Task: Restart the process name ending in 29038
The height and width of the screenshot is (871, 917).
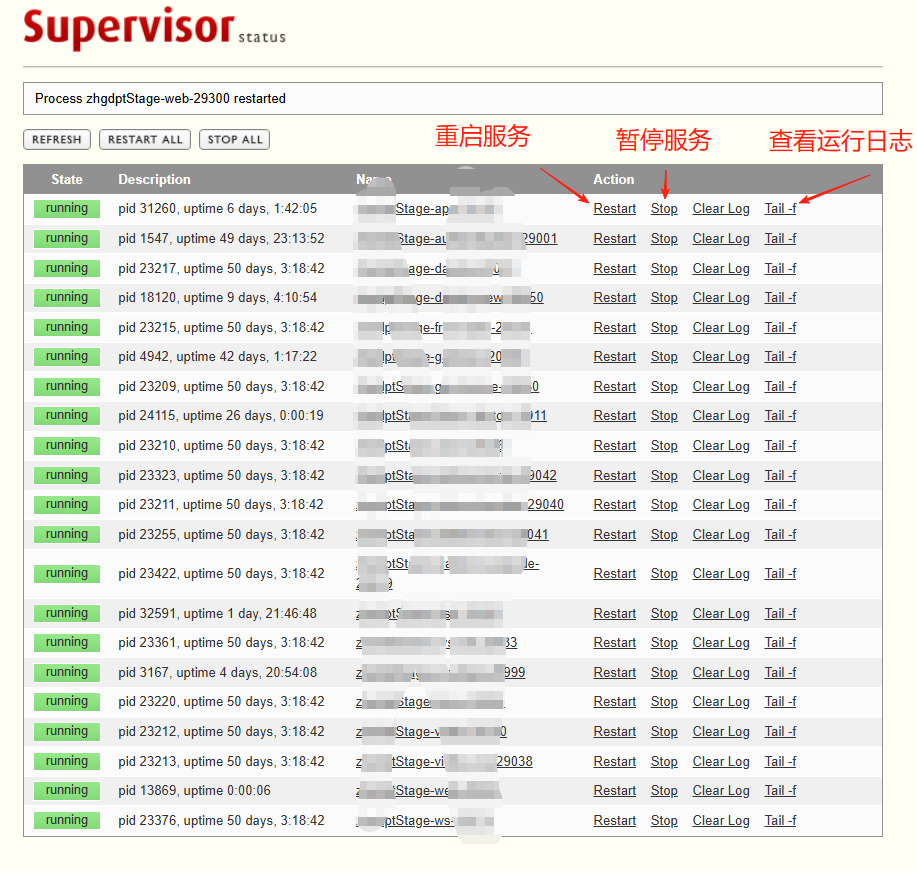Action: tap(614, 761)
